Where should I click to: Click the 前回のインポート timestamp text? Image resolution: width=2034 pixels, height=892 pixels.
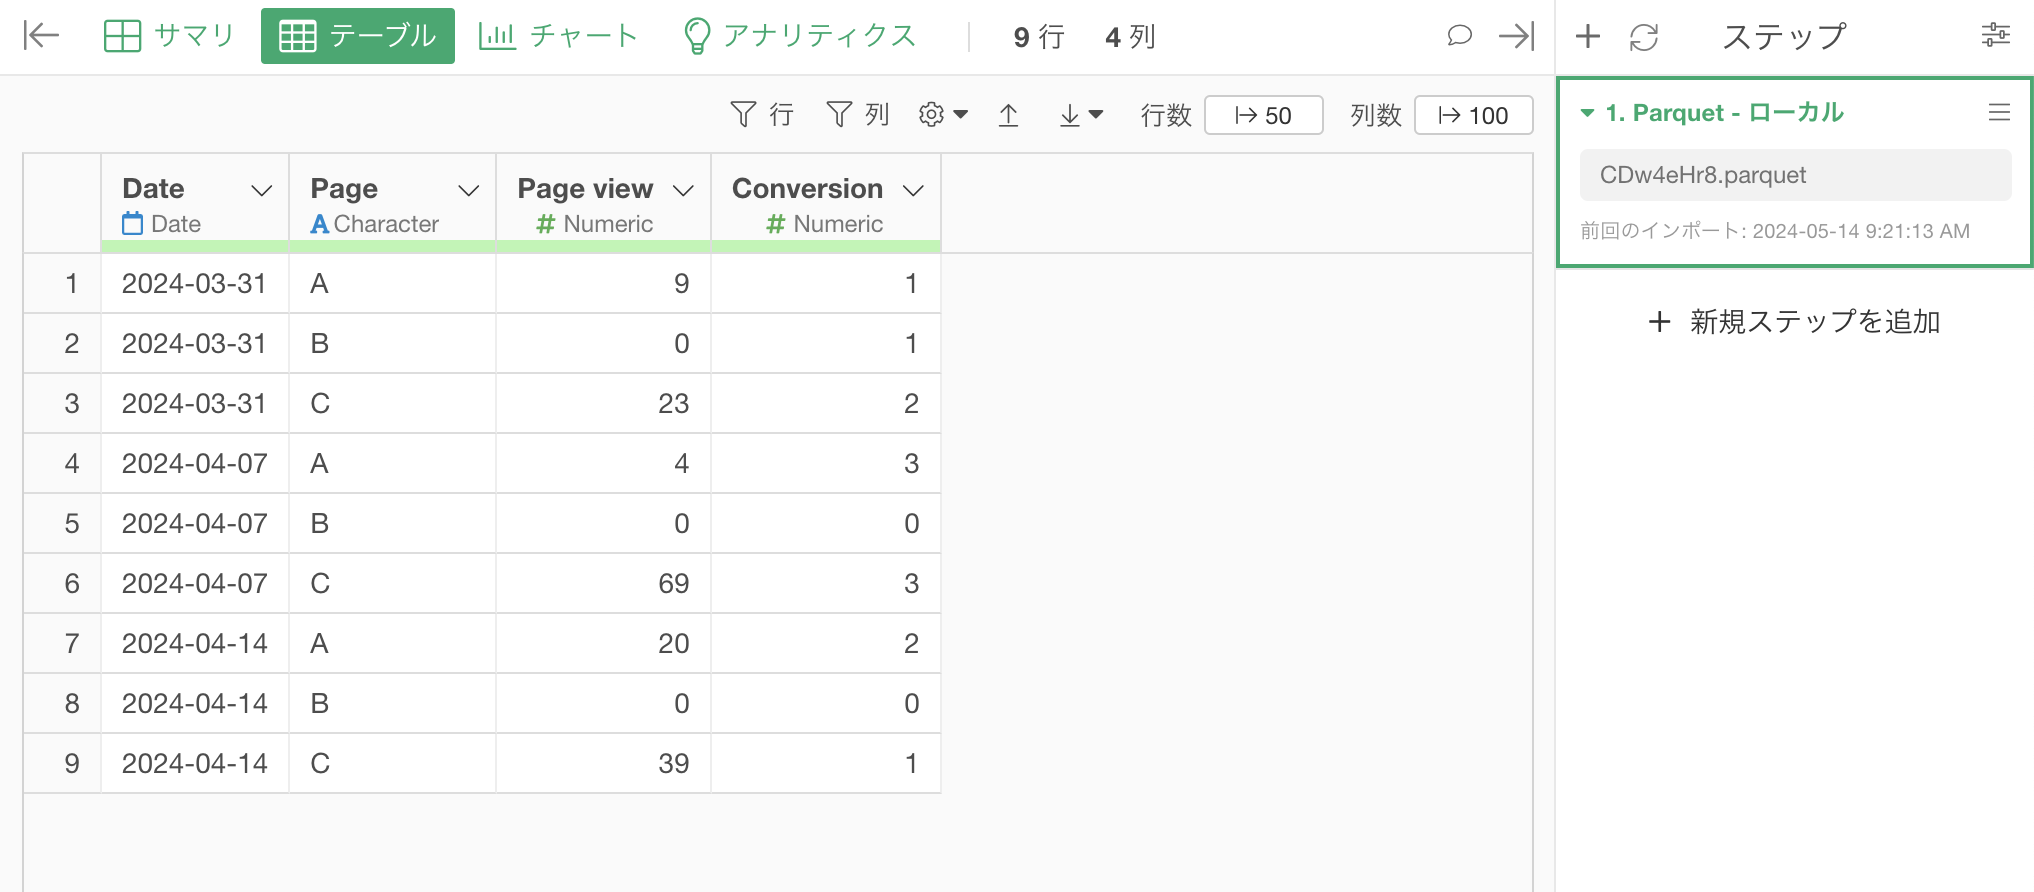(x=1775, y=231)
